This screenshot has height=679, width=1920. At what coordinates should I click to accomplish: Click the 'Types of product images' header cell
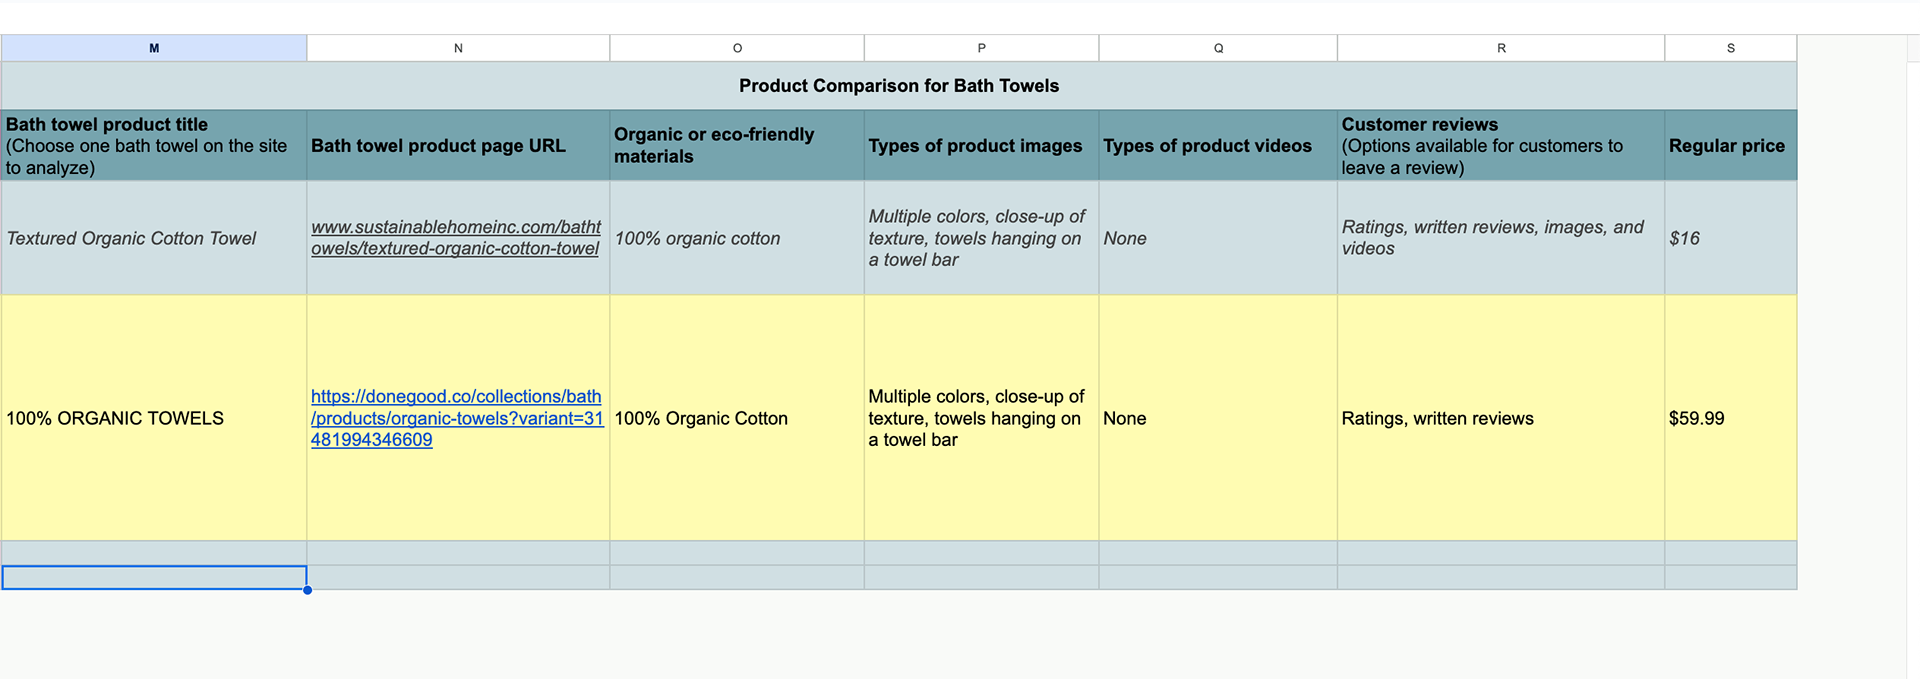click(x=981, y=146)
